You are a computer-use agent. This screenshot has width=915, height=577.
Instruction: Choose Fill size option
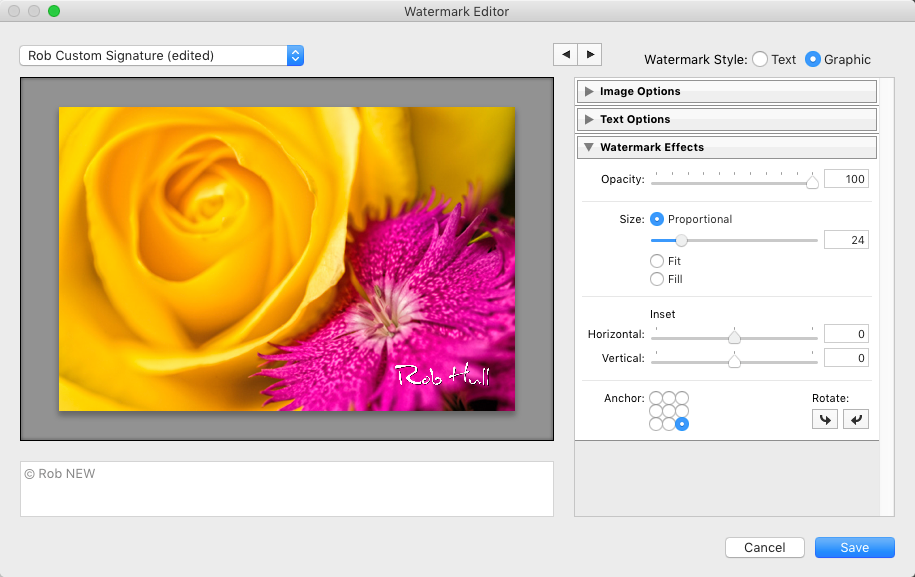click(656, 279)
